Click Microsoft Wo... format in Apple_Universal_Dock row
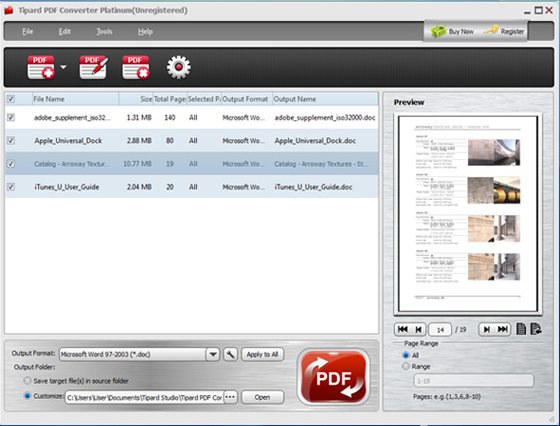 click(244, 141)
